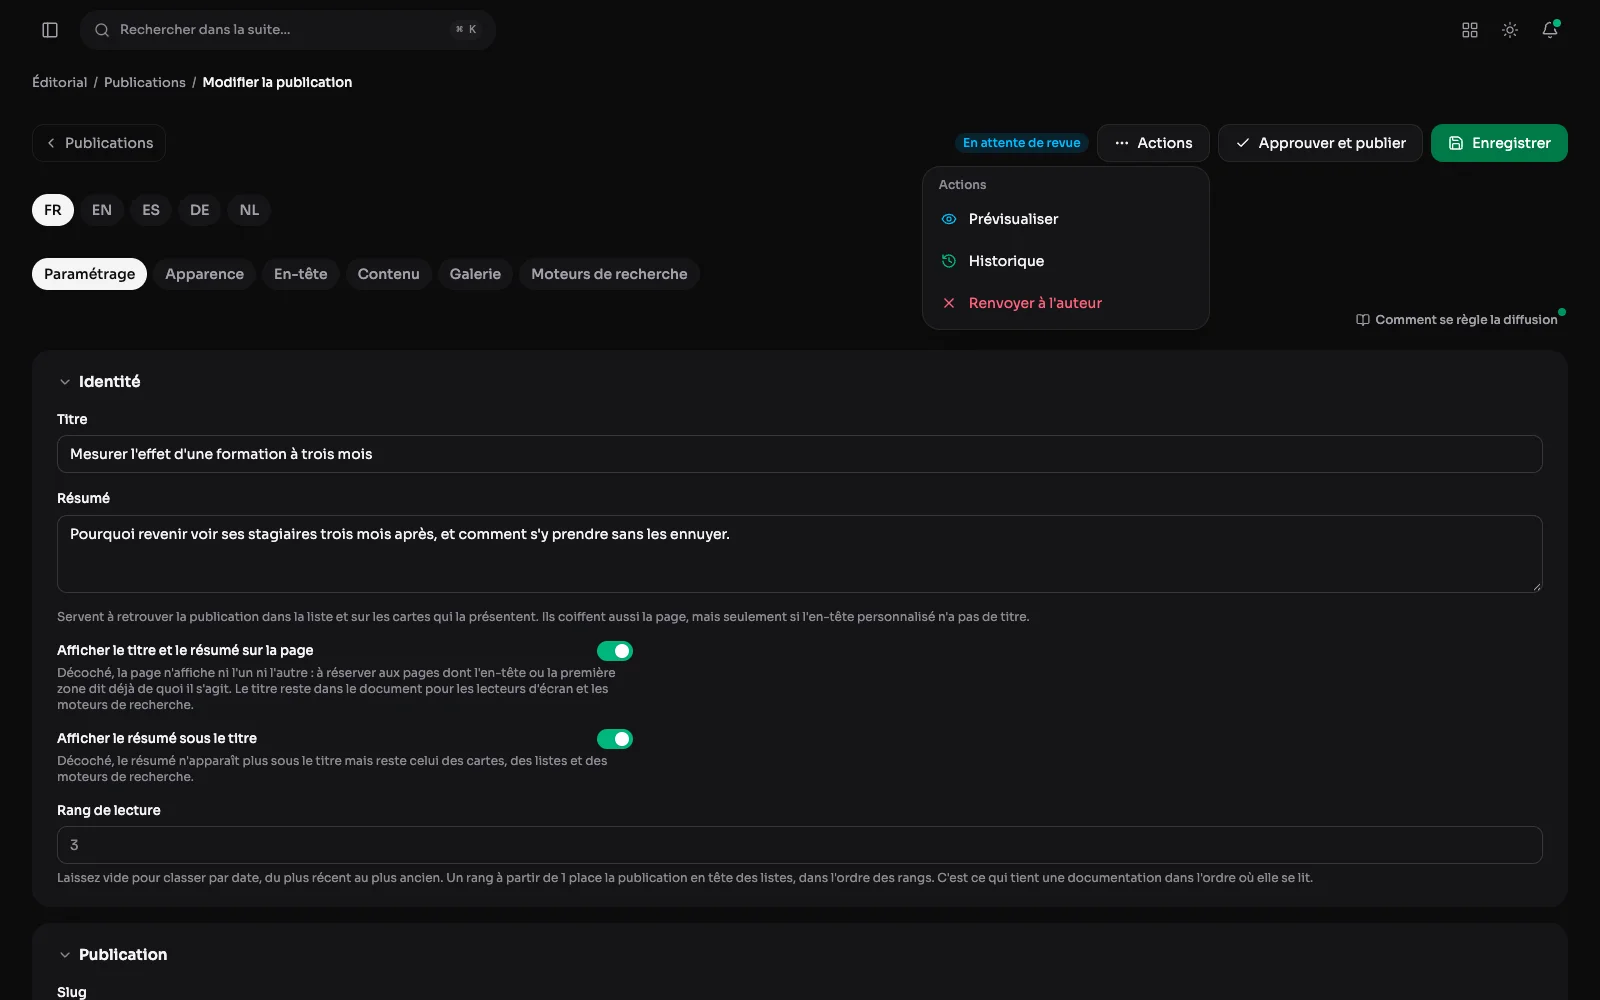Open the En-tête tab
Image resolution: width=1600 pixels, height=1000 pixels.
[301, 274]
